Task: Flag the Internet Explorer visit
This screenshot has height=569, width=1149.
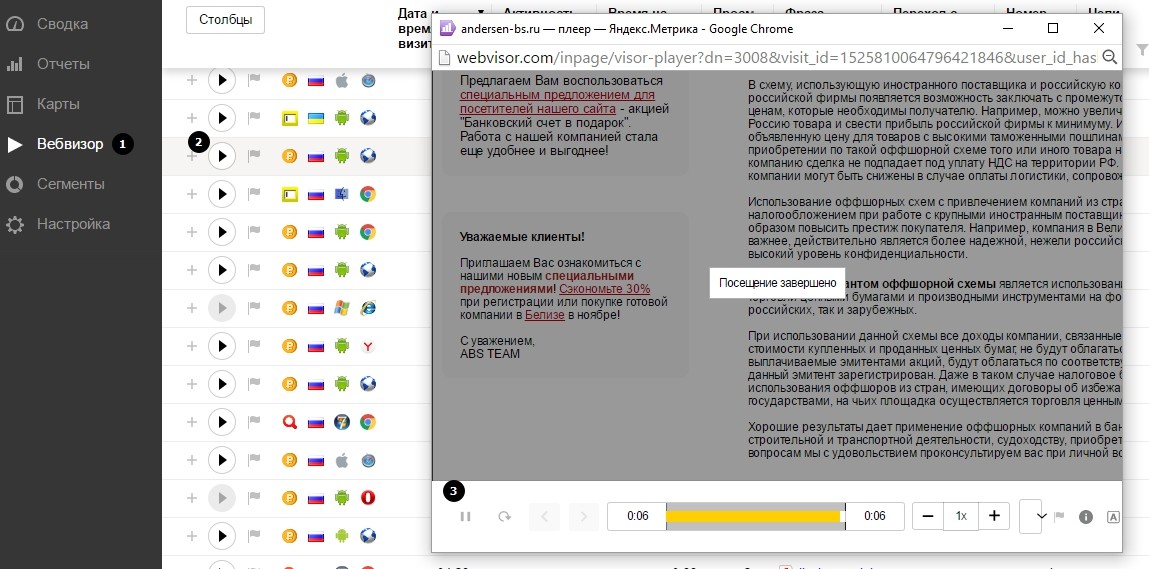Action: (254, 308)
